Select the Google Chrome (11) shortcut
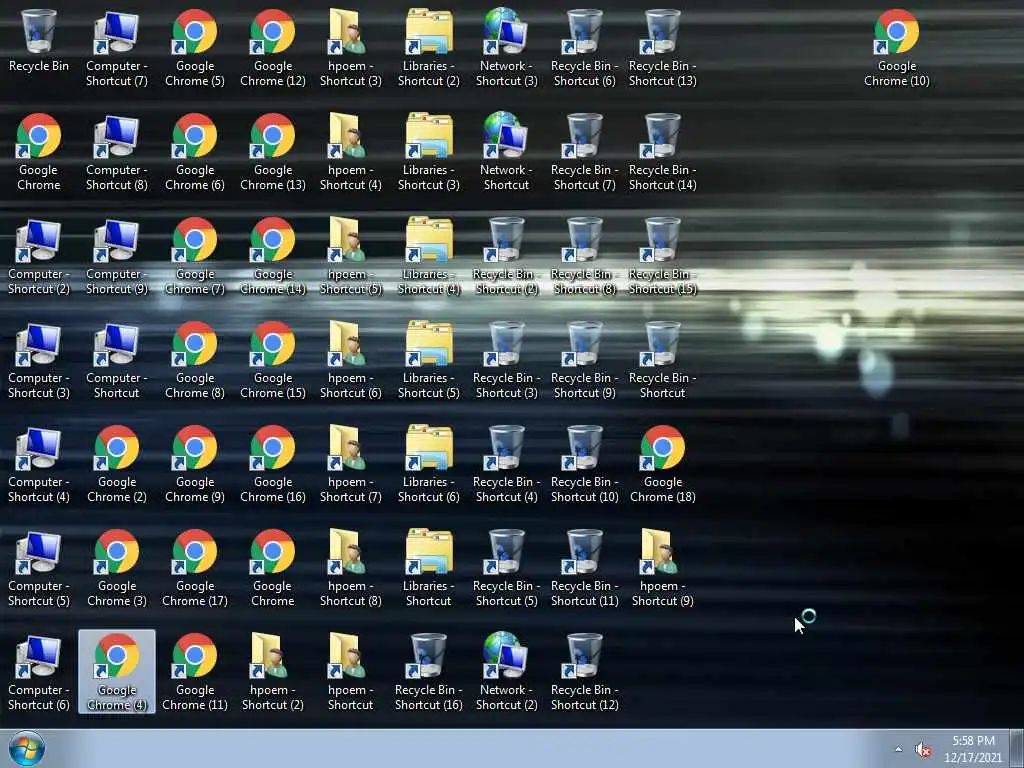This screenshot has height=768, width=1024. (195, 671)
